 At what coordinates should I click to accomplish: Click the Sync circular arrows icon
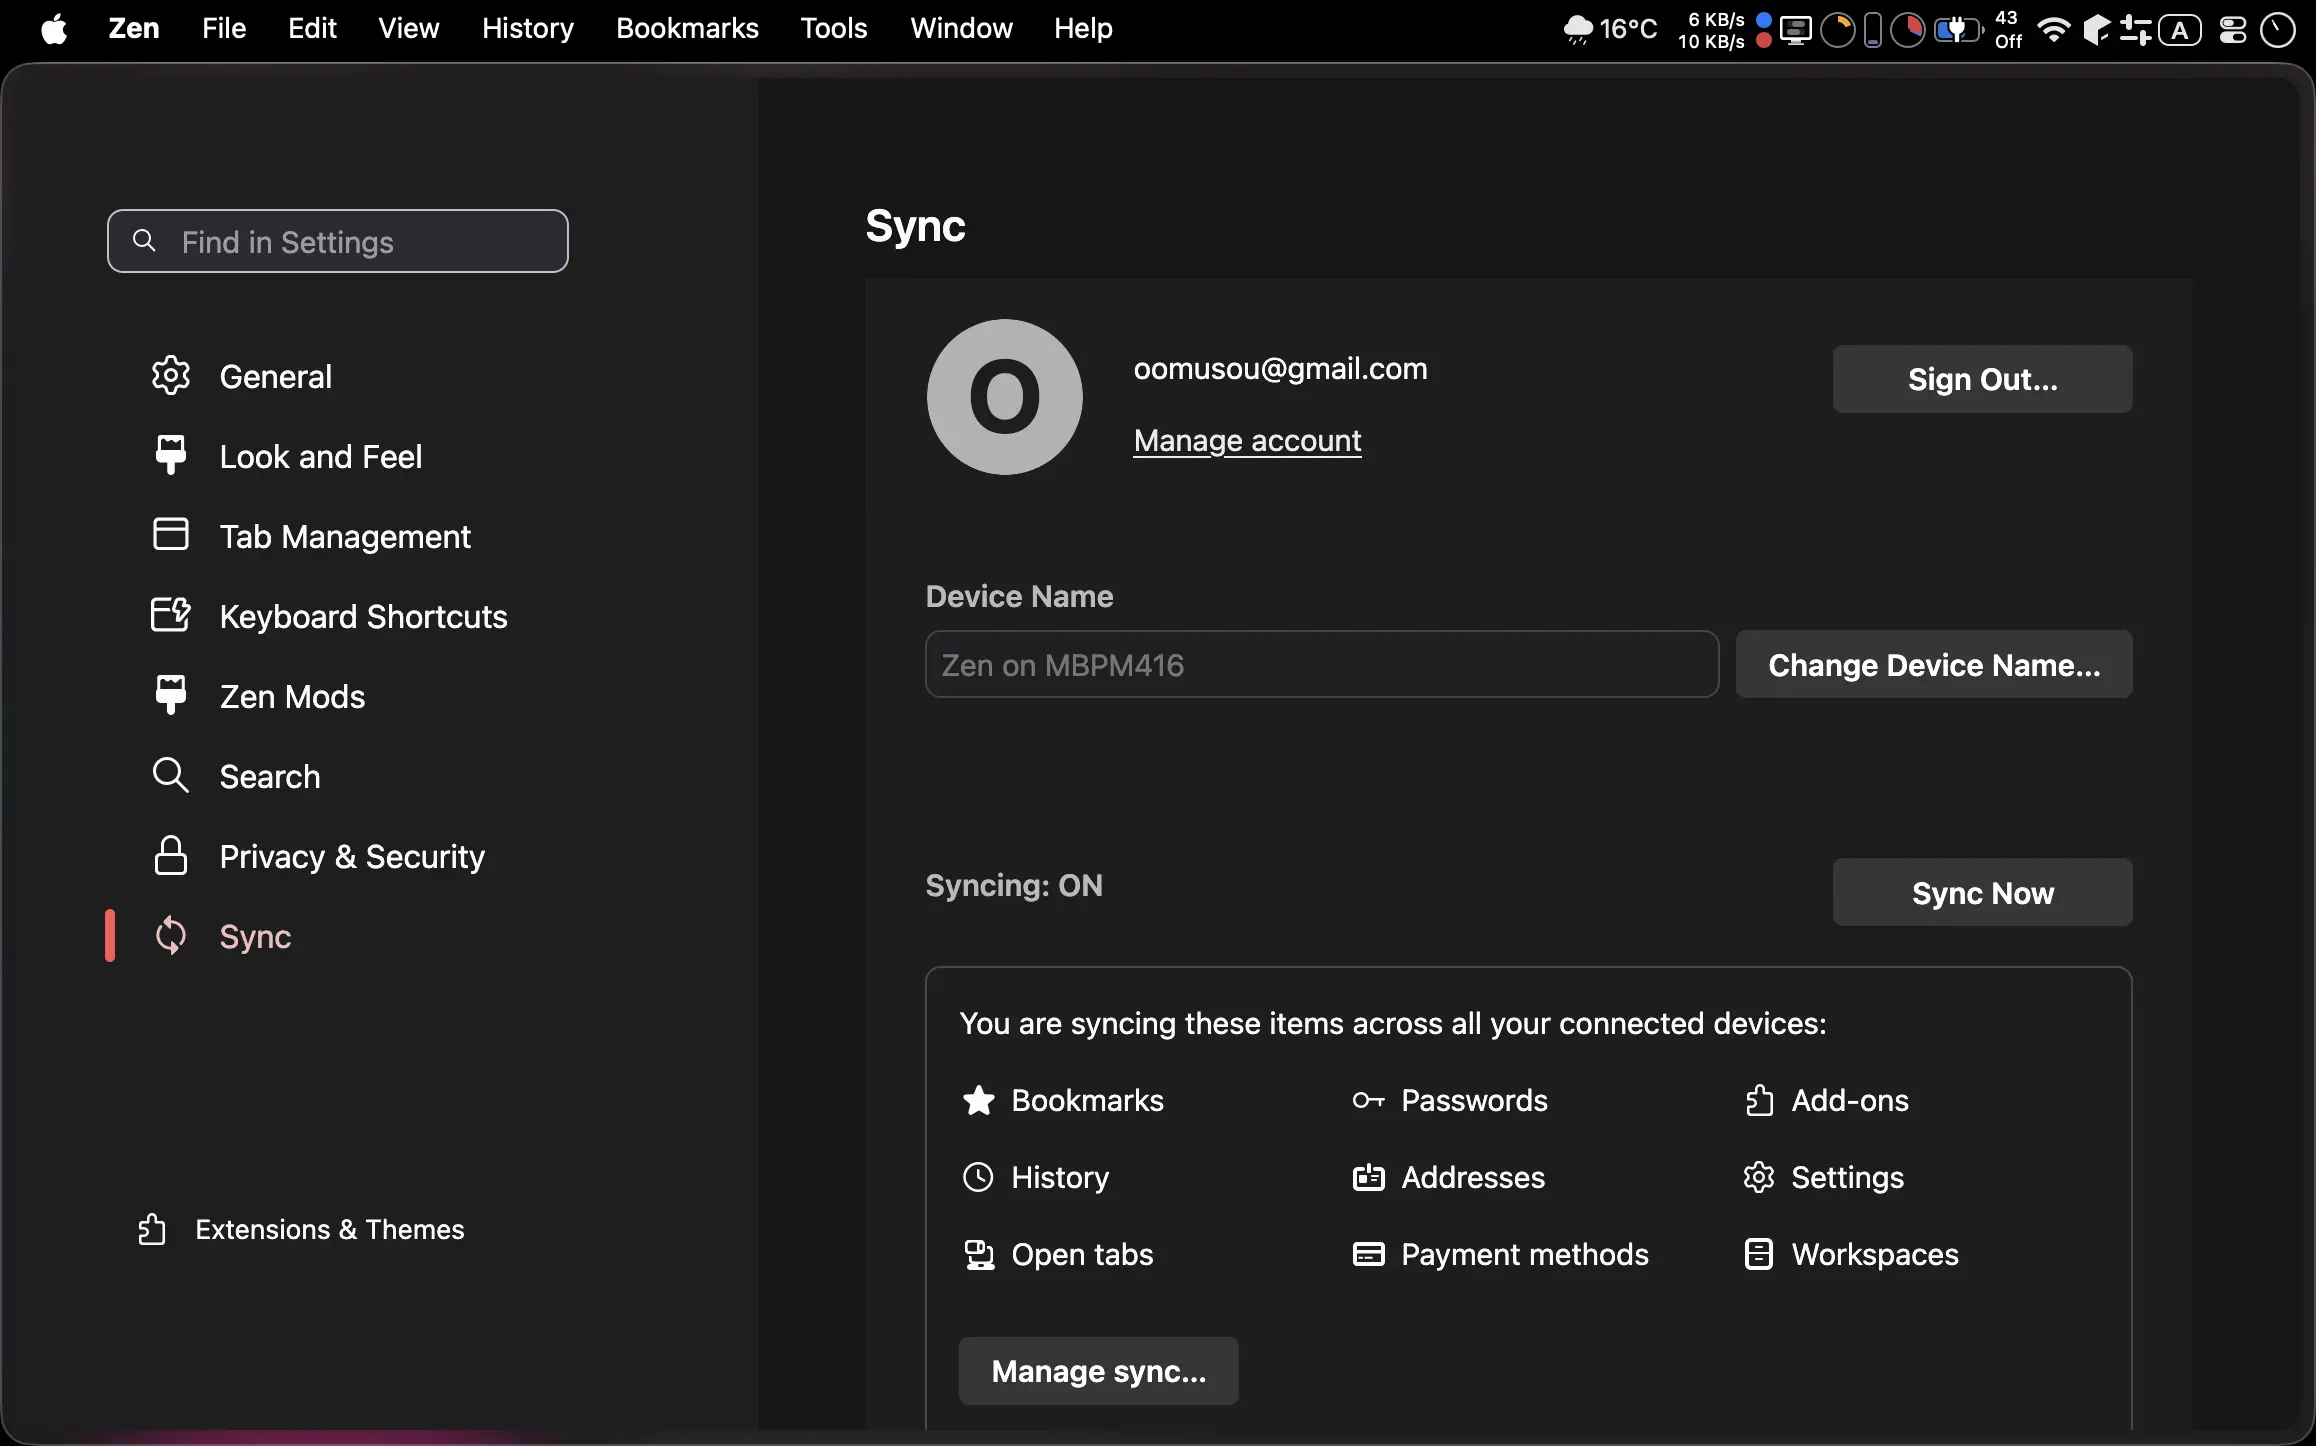[171, 936]
